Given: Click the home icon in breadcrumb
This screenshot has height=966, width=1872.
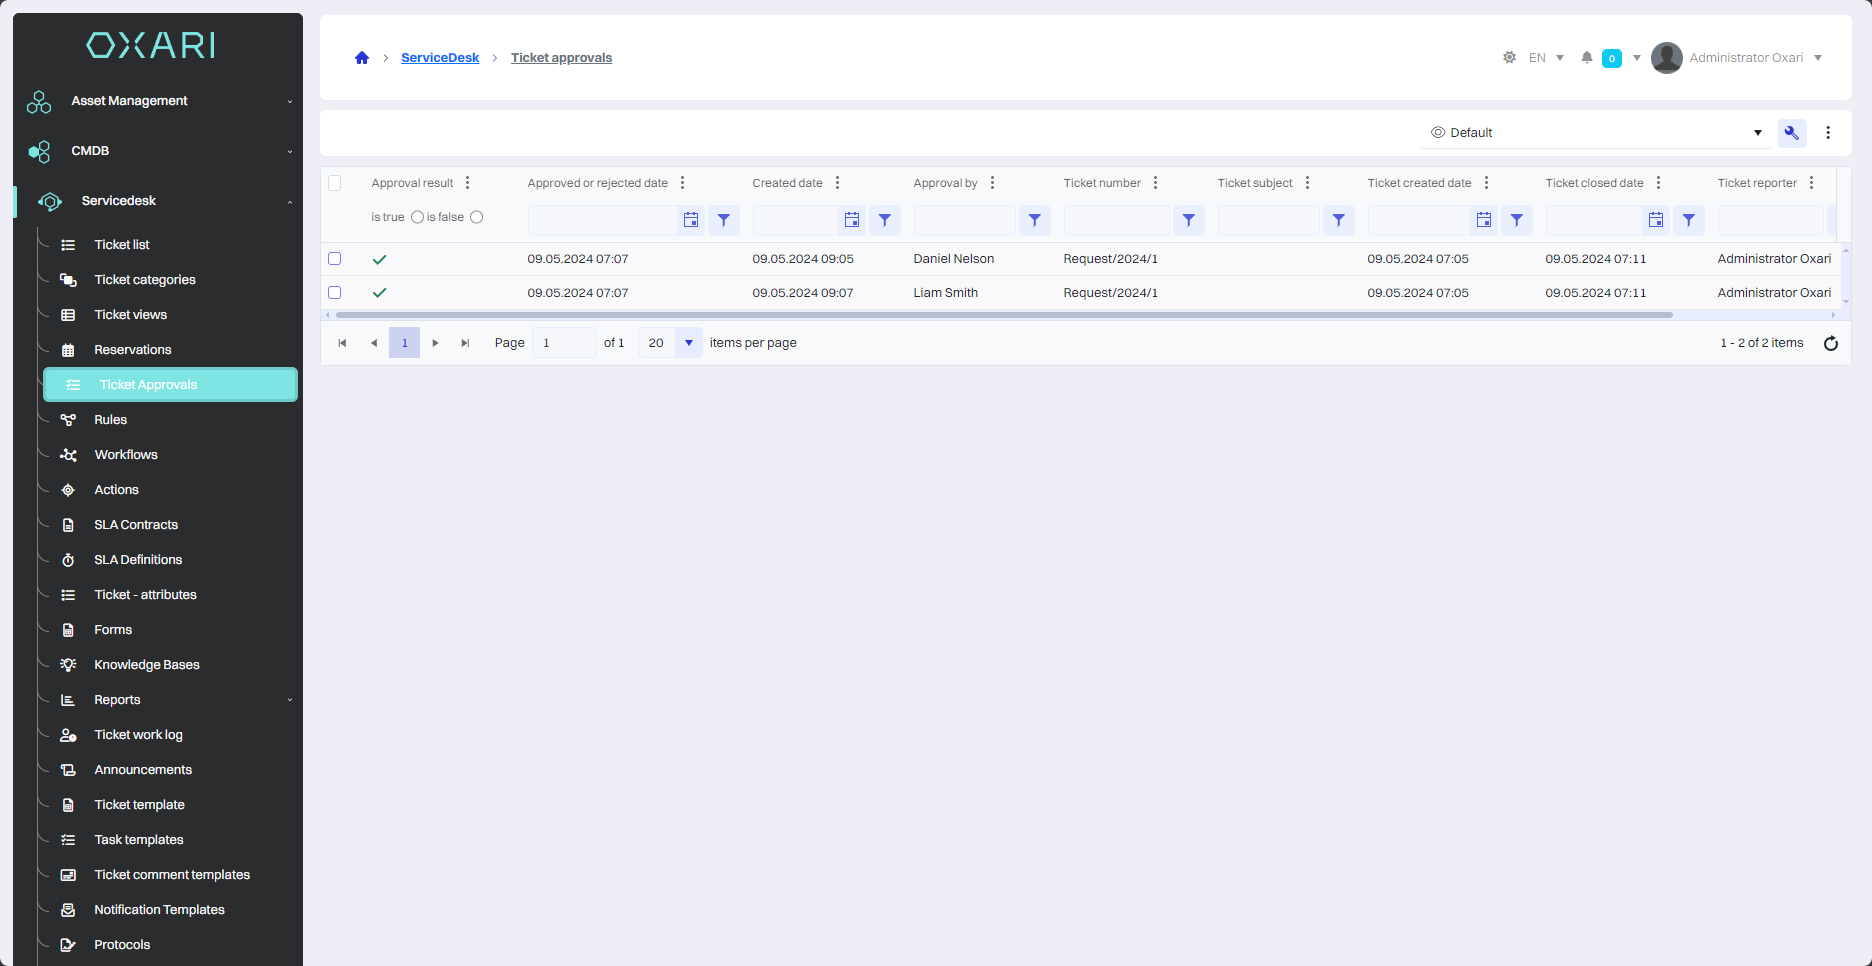Looking at the screenshot, I should click(x=362, y=58).
